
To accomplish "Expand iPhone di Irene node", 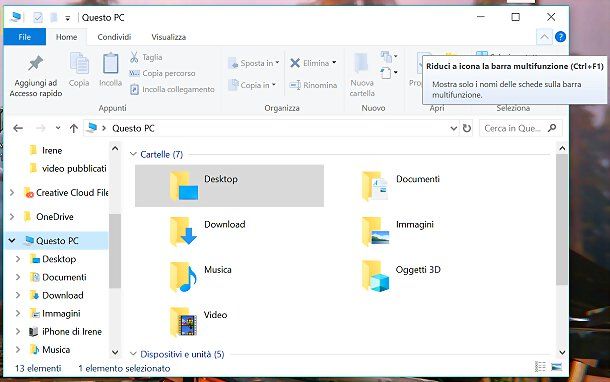I will point(18,331).
